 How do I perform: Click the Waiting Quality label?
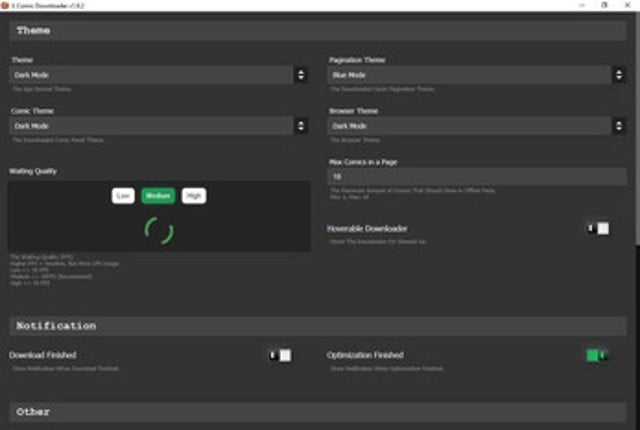click(x=33, y=171)
